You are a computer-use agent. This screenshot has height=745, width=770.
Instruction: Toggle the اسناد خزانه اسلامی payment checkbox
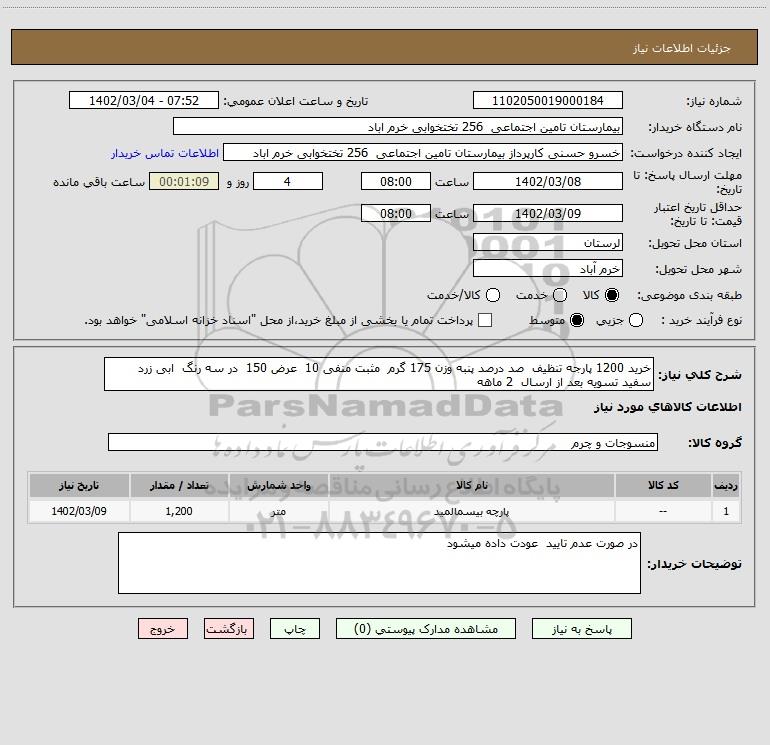point(485,320)
